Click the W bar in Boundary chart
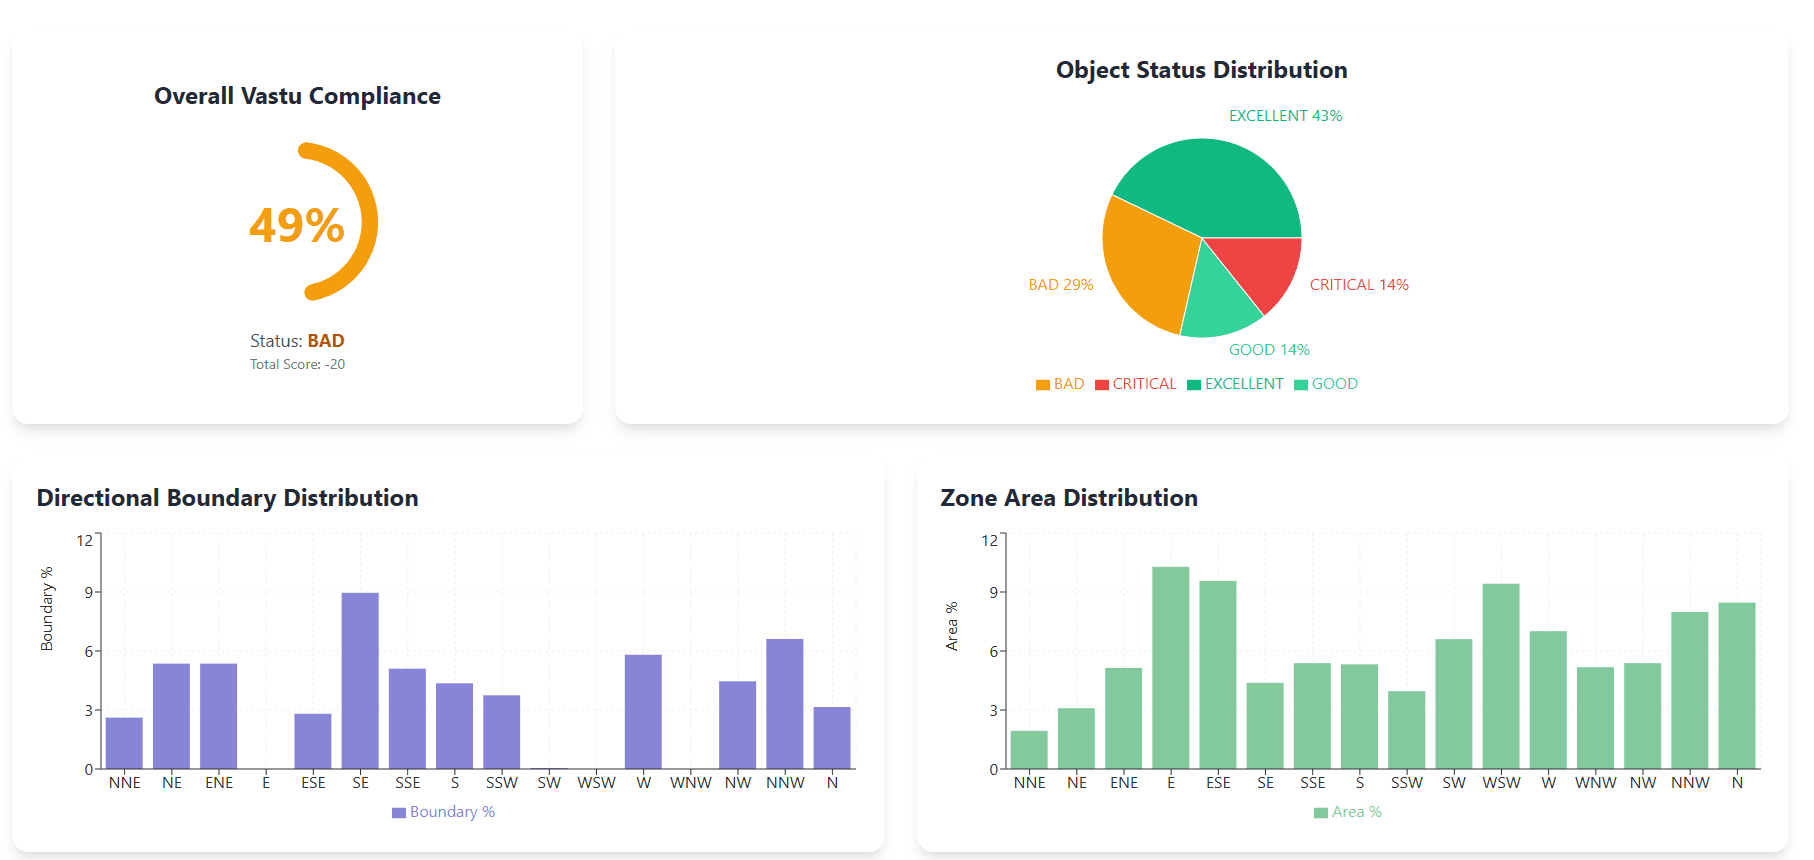 (643, 711)
